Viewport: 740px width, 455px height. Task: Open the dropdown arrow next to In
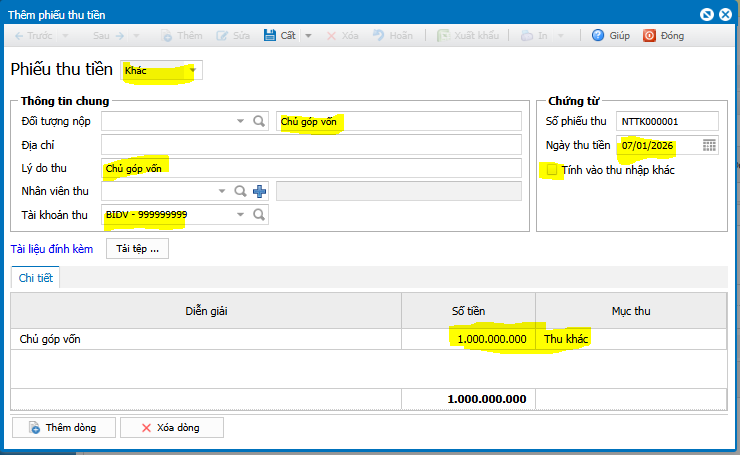[561, 36]
